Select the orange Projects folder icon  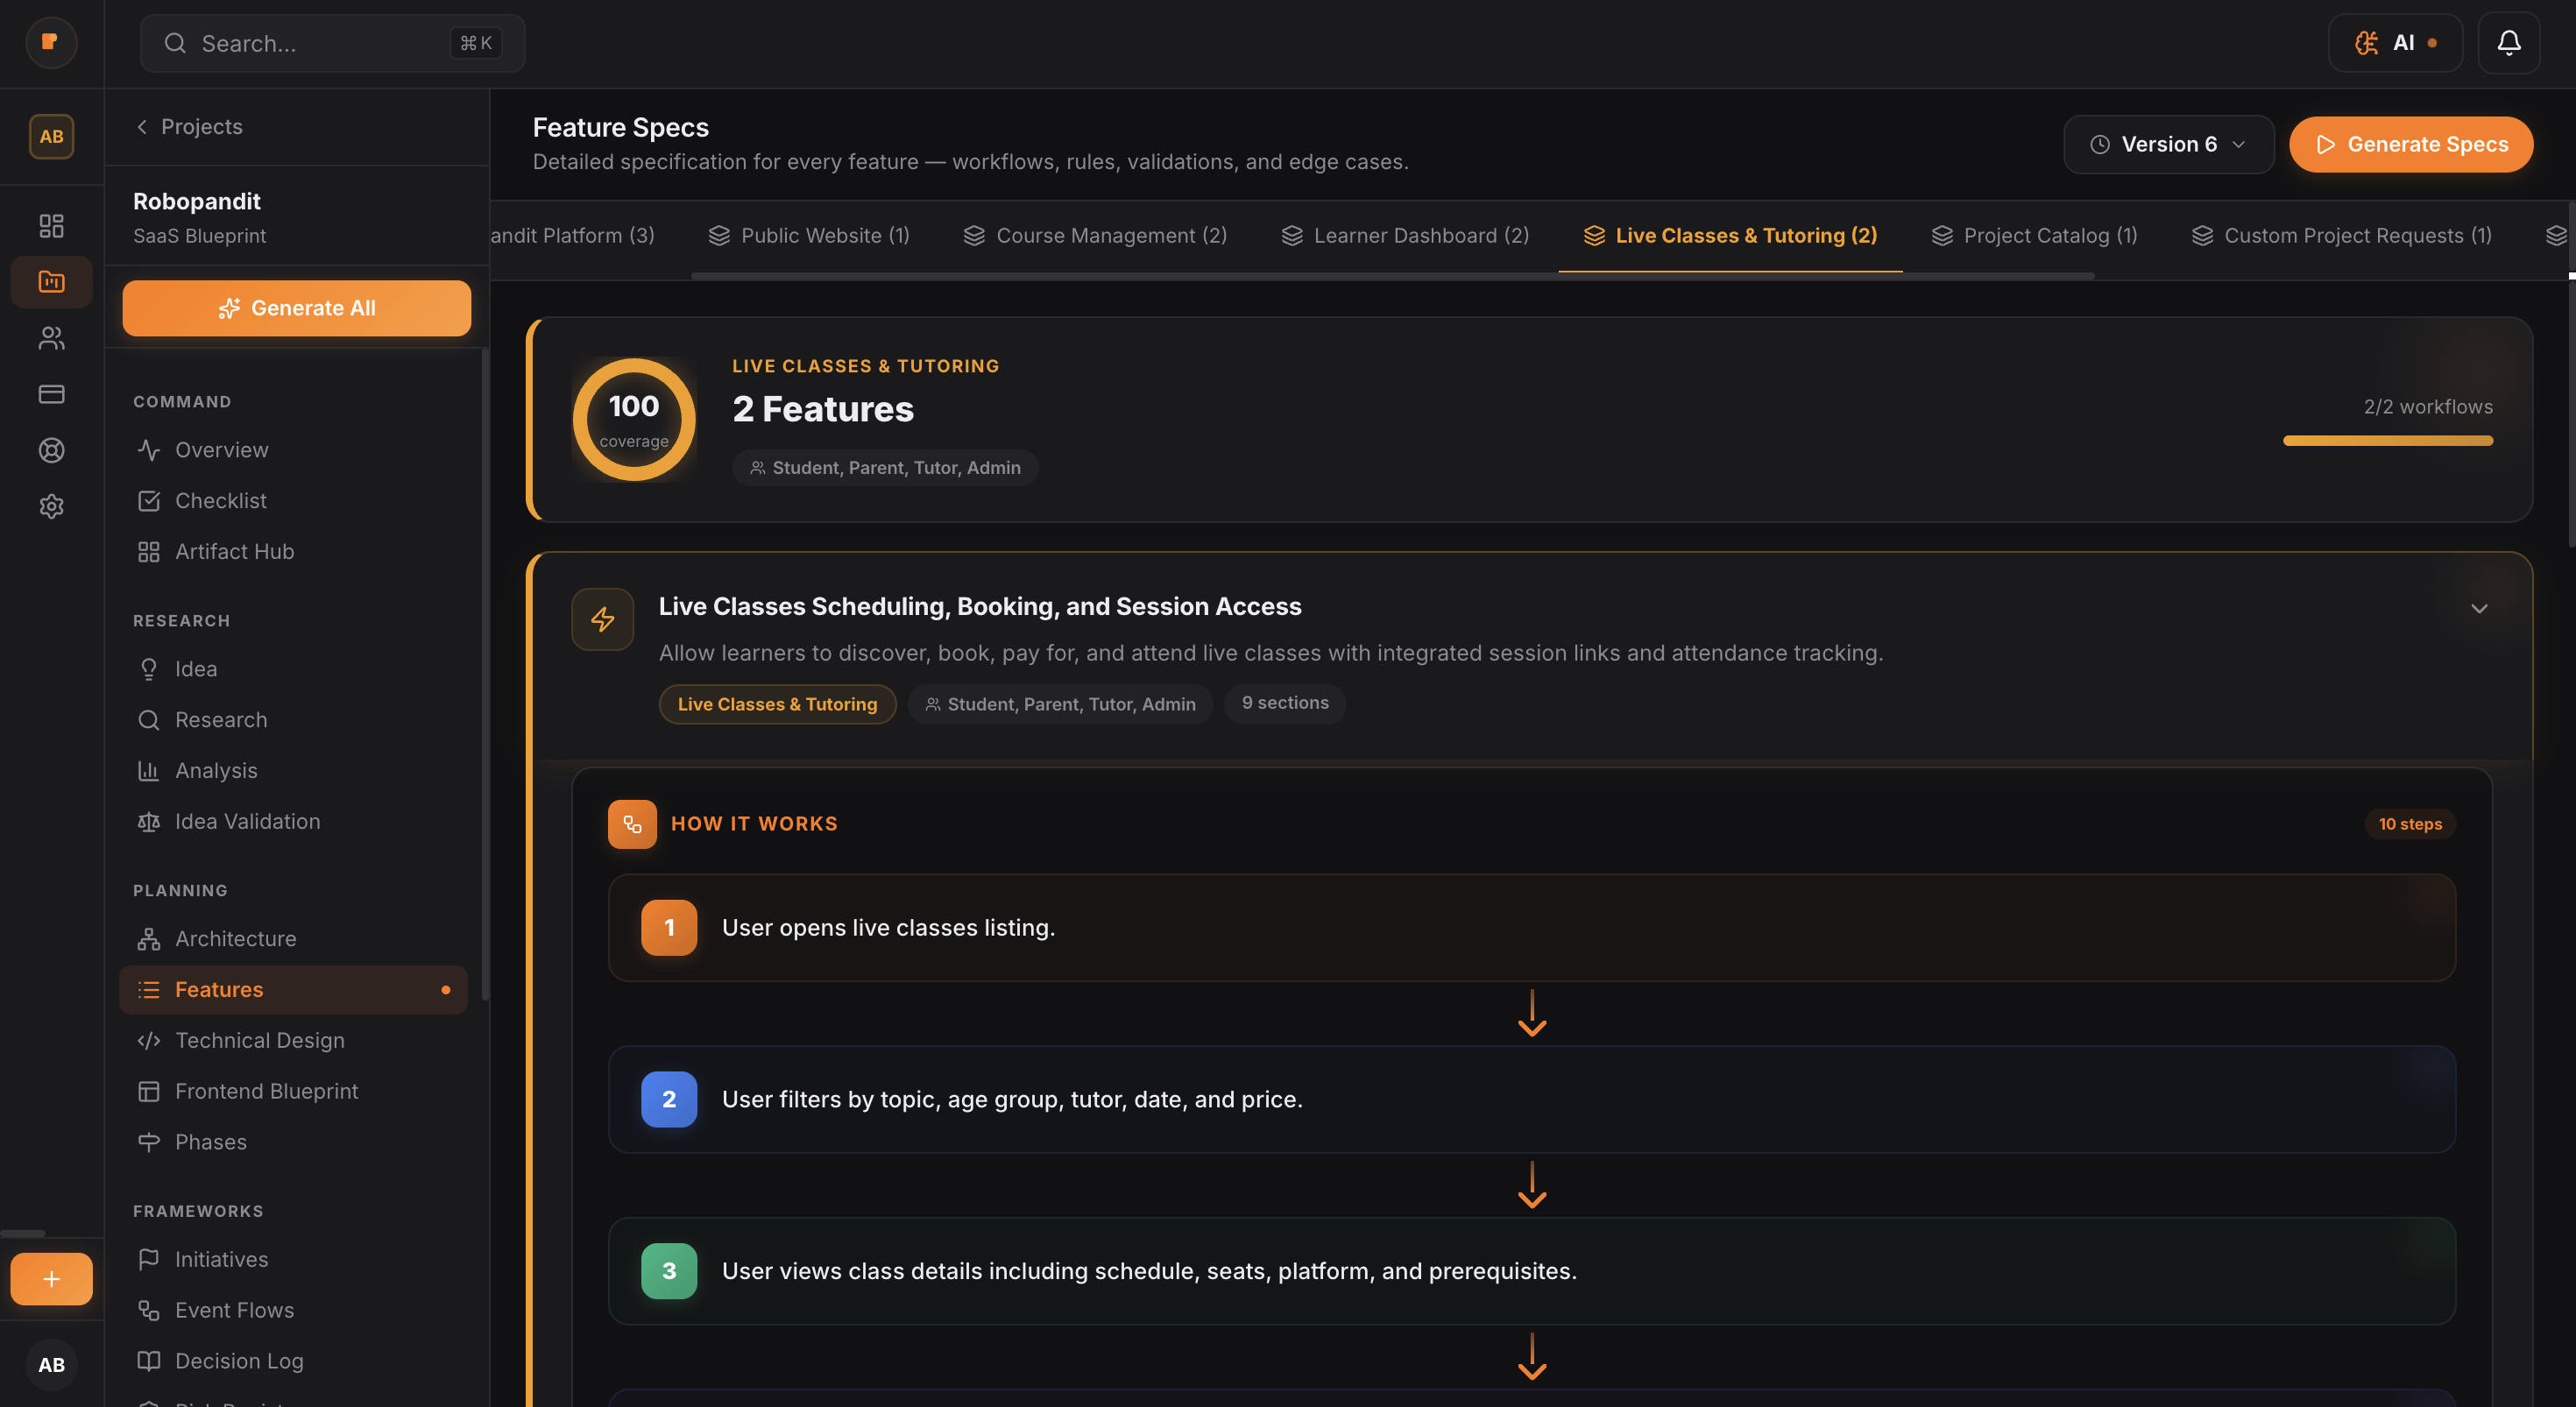[x=51, y=281]
